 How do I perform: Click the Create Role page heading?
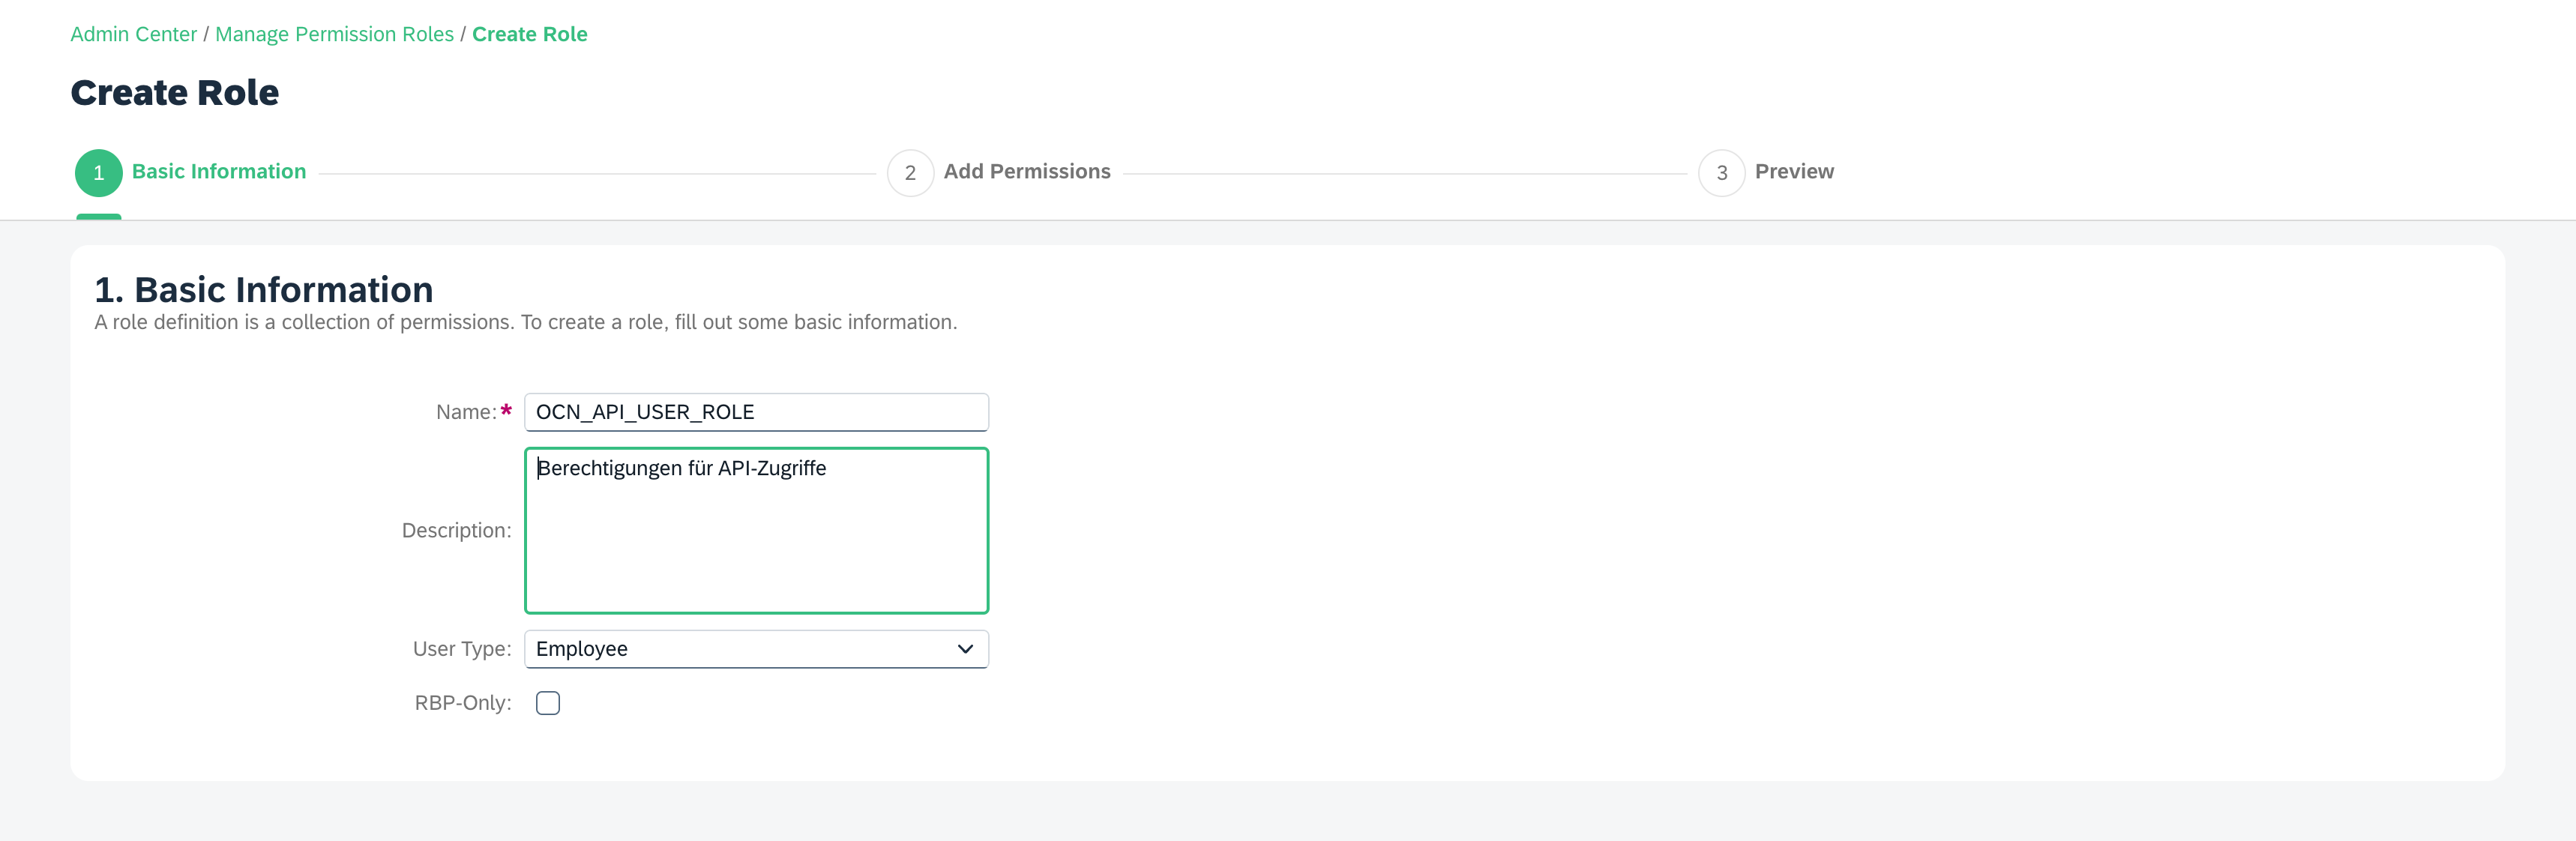pos(174,93)
